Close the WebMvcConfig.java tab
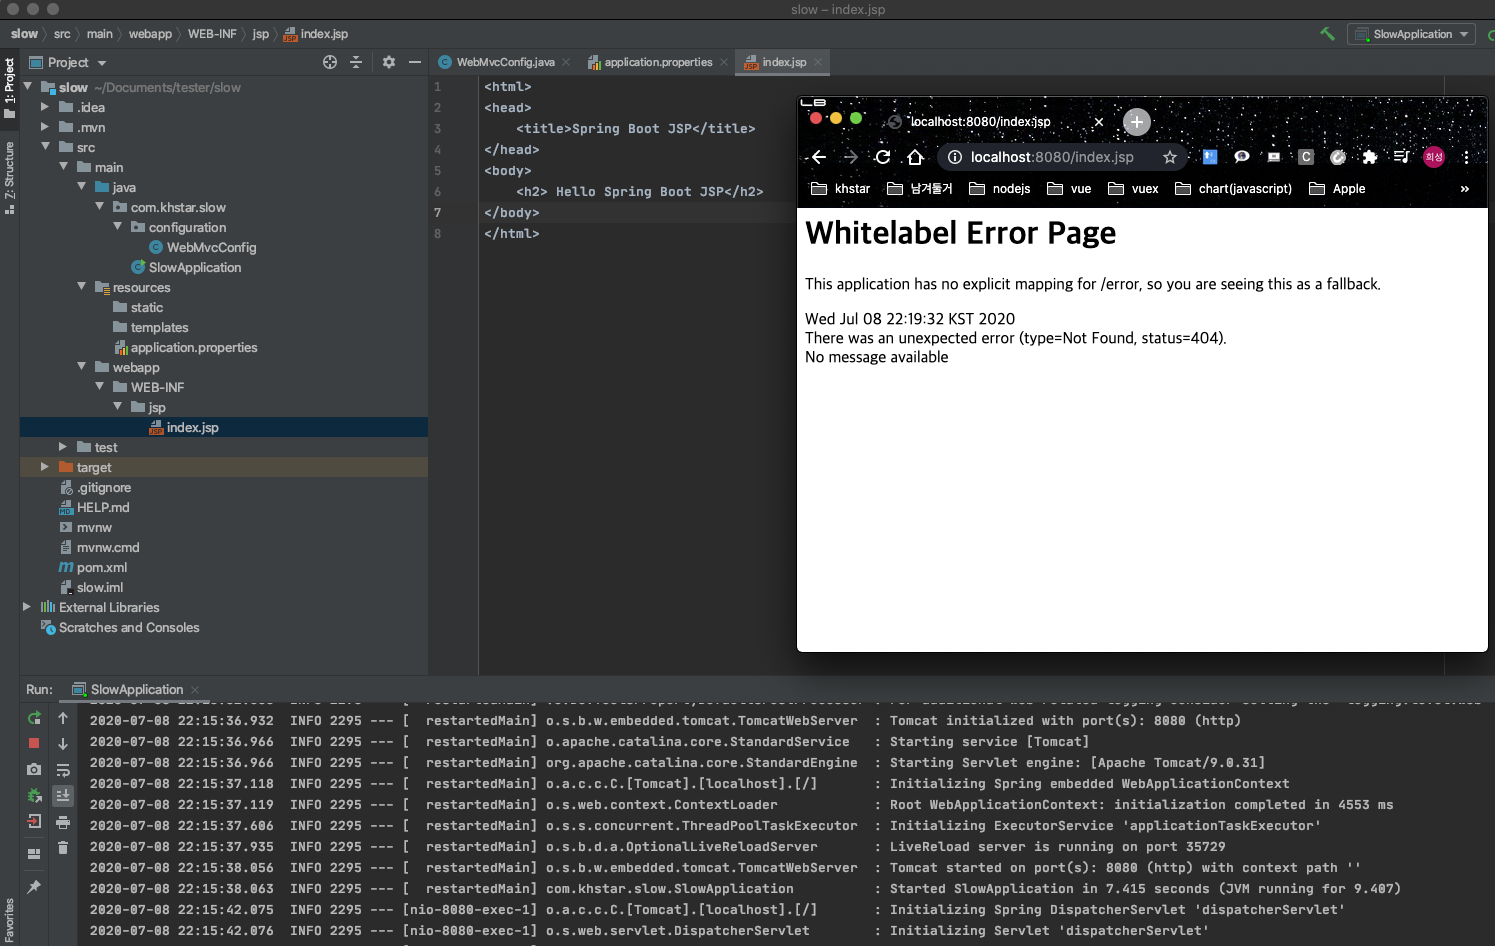This screenshot has width=1495, height=946. [566, 62]
